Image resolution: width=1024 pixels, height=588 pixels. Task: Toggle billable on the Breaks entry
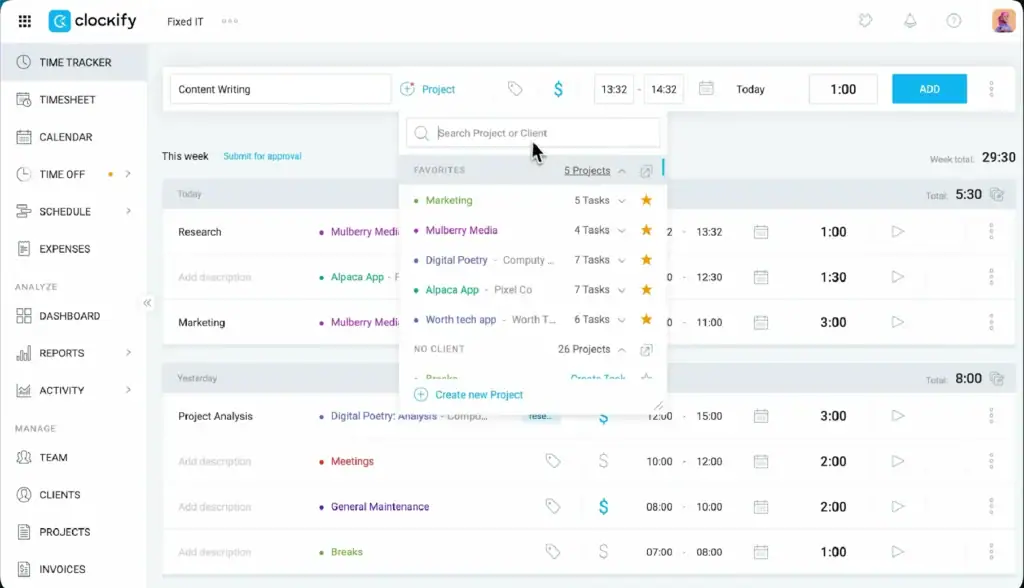tap(603, 552)
